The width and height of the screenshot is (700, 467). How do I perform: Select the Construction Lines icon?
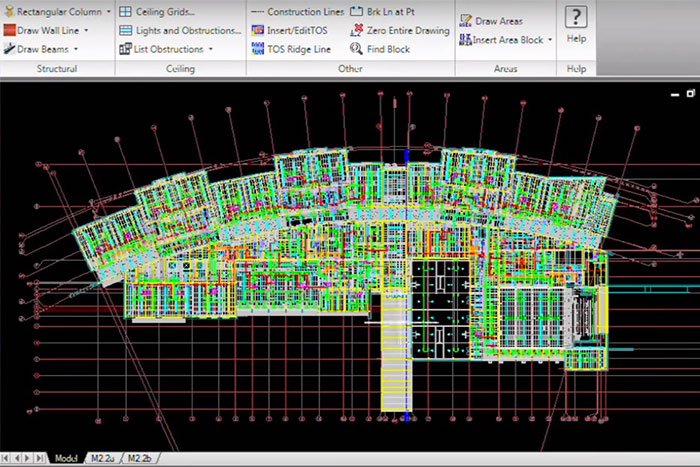258,12
